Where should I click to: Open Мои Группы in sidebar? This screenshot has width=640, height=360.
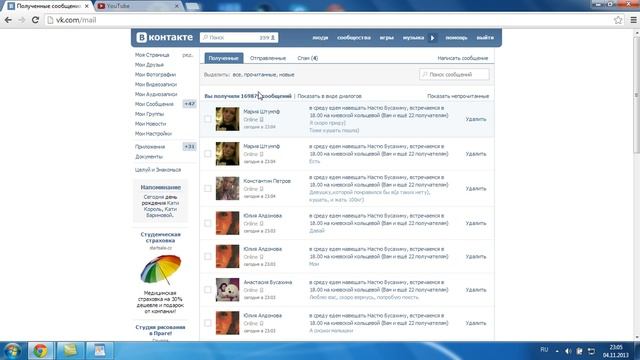point(149,114)
